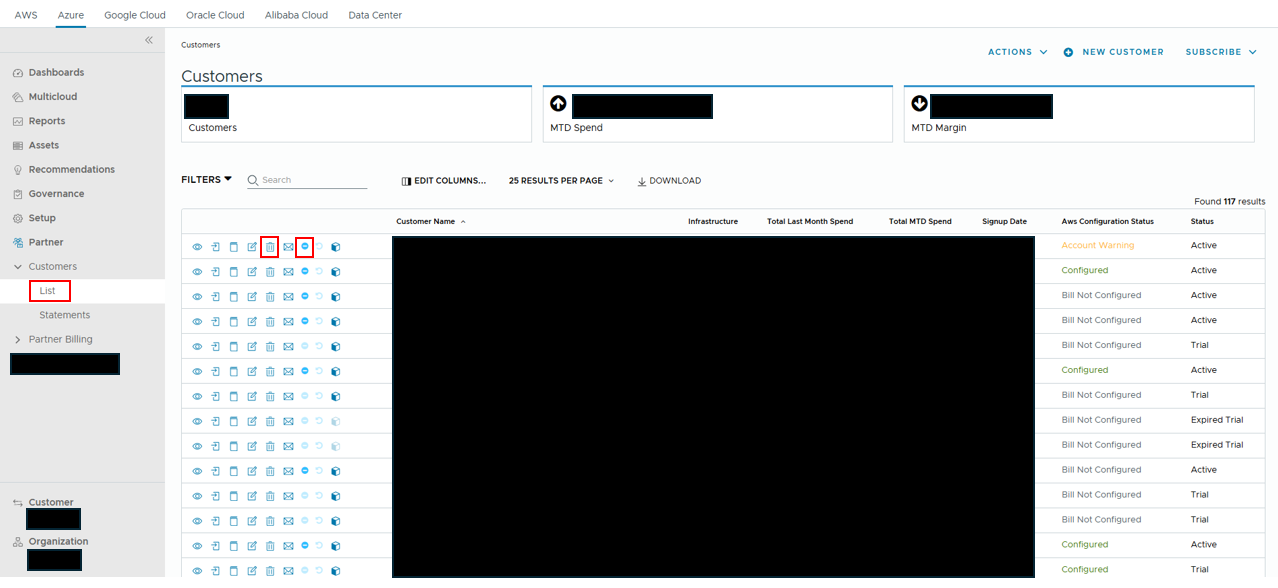Click the Customers breadcrumb link
Screen dimensions: 1278x588
[x=201, y=45]
